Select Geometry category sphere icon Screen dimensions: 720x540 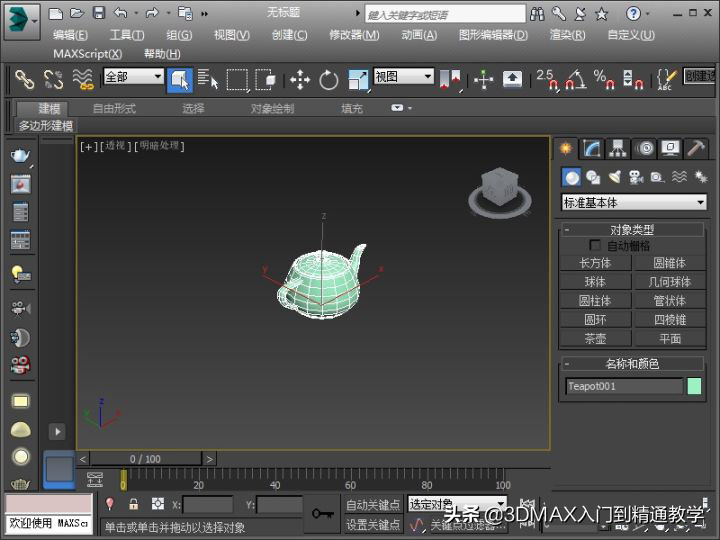tap(572, 177)
